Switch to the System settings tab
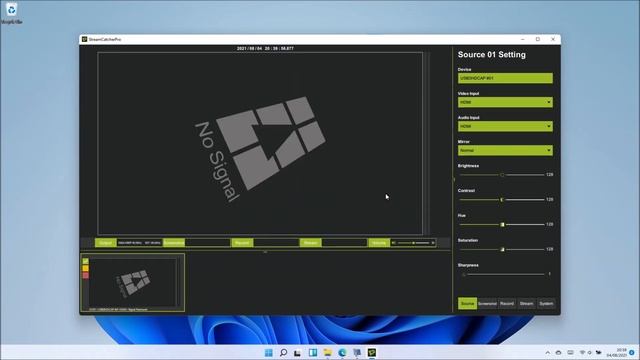The width and height of the screenshot is (640, 360). tap(546, 304)
